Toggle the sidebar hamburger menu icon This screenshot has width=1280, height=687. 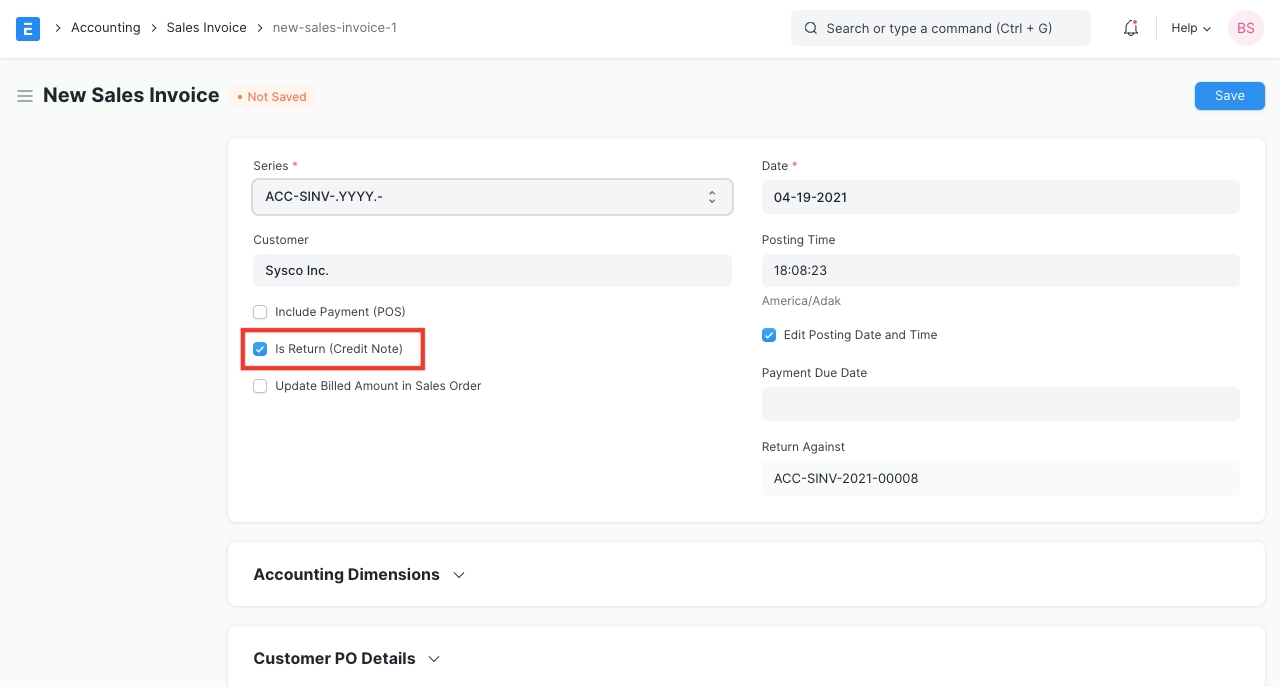pos(25,96)
